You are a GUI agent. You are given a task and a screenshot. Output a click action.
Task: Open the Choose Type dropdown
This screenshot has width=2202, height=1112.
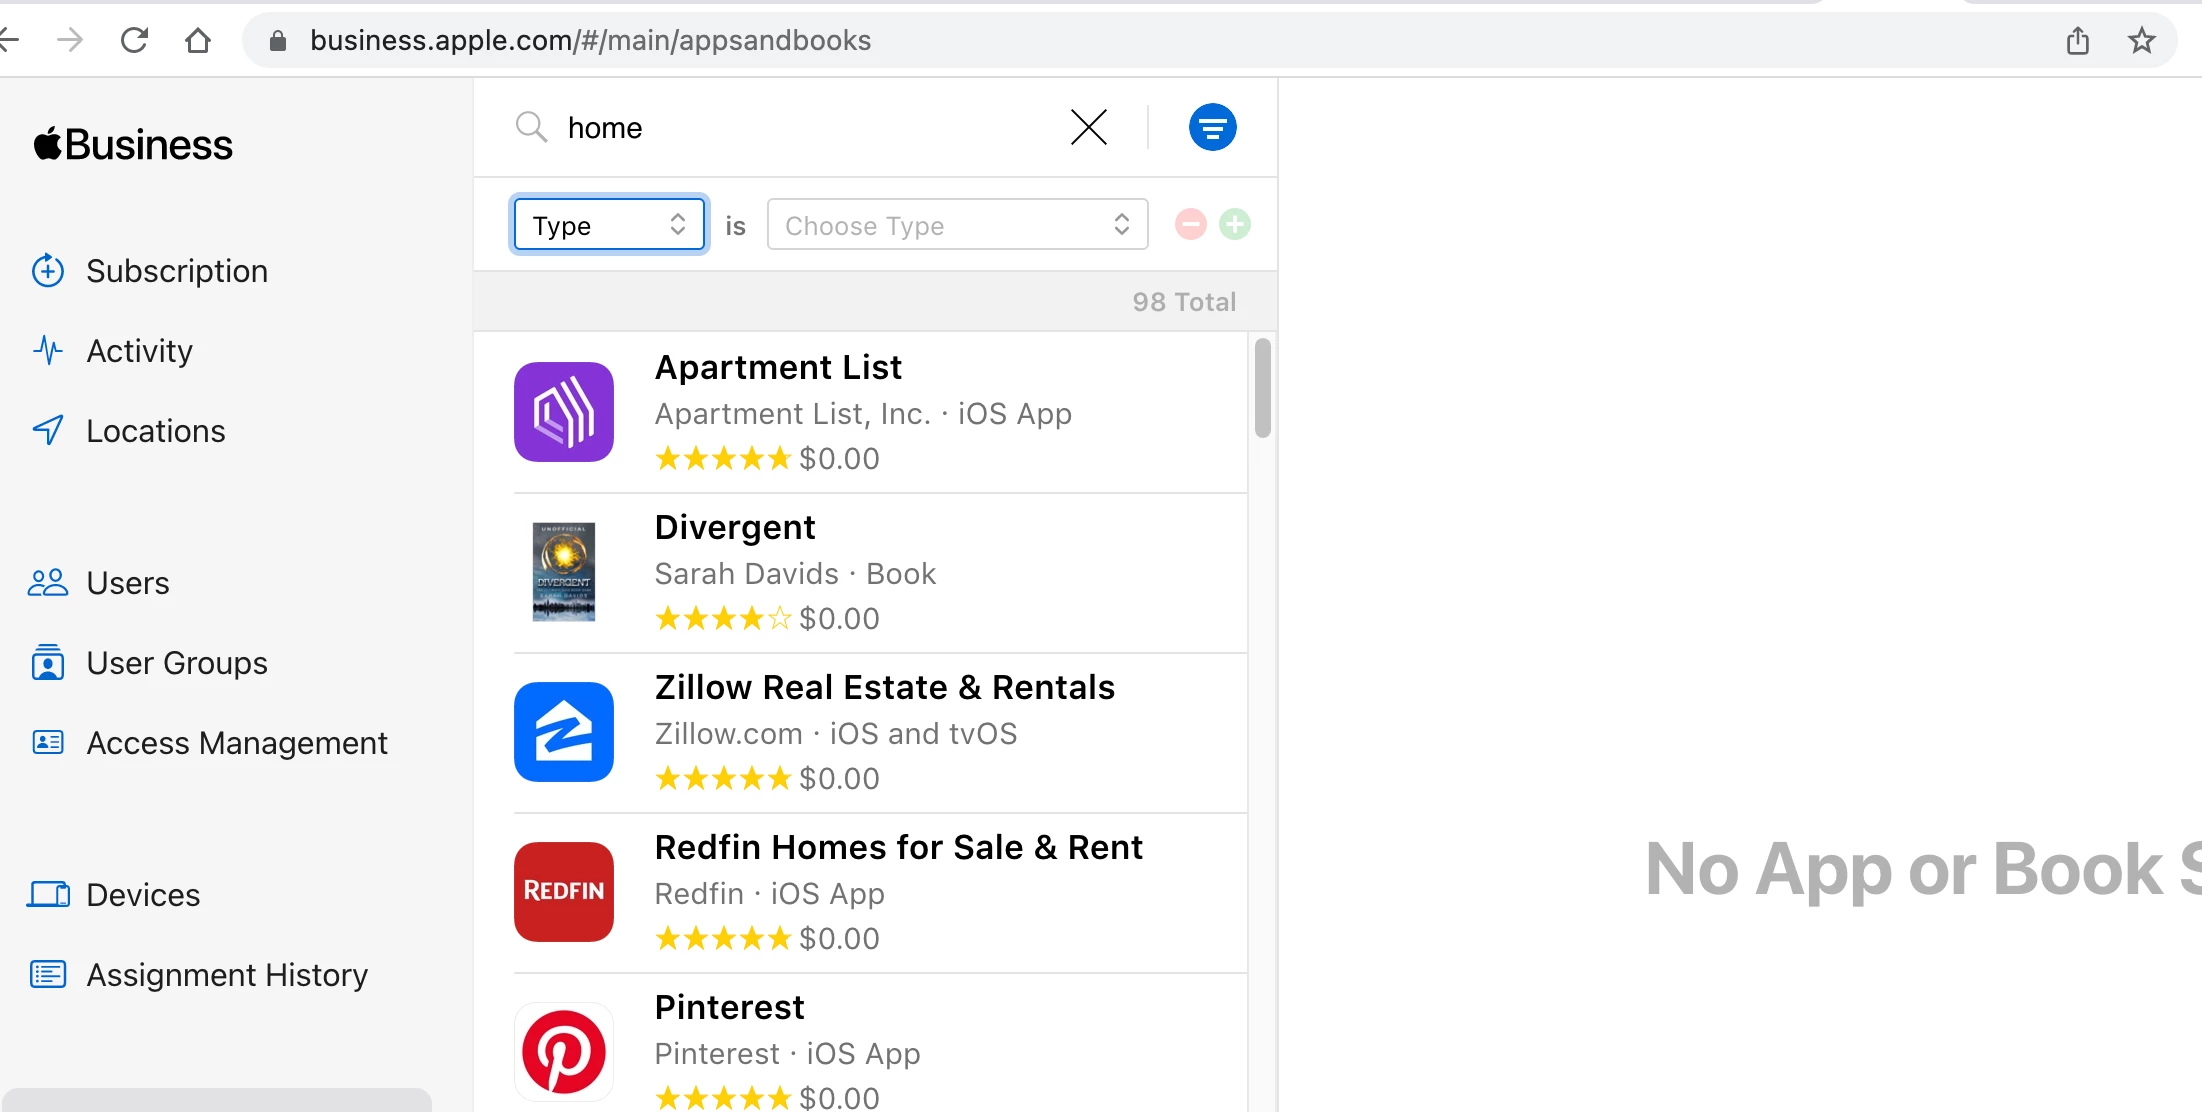(957, 225)
